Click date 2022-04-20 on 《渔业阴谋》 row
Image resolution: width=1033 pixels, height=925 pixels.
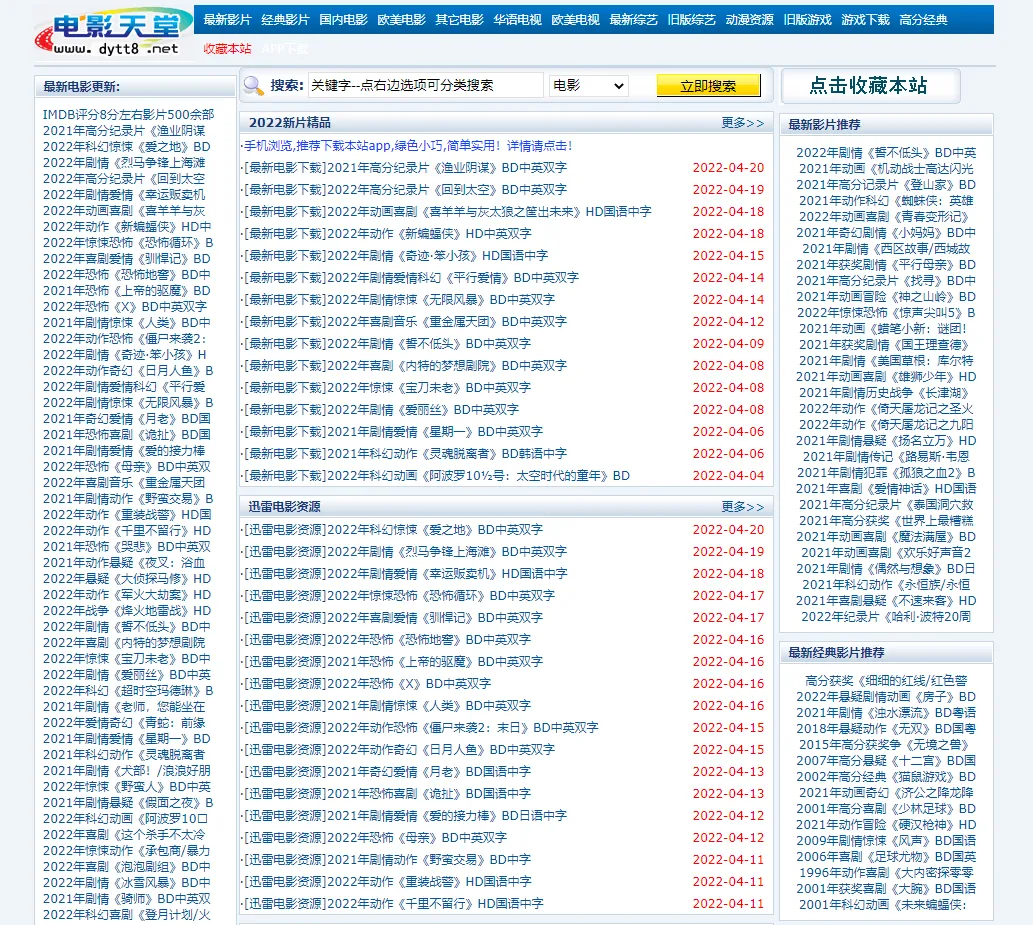point(728,168)
